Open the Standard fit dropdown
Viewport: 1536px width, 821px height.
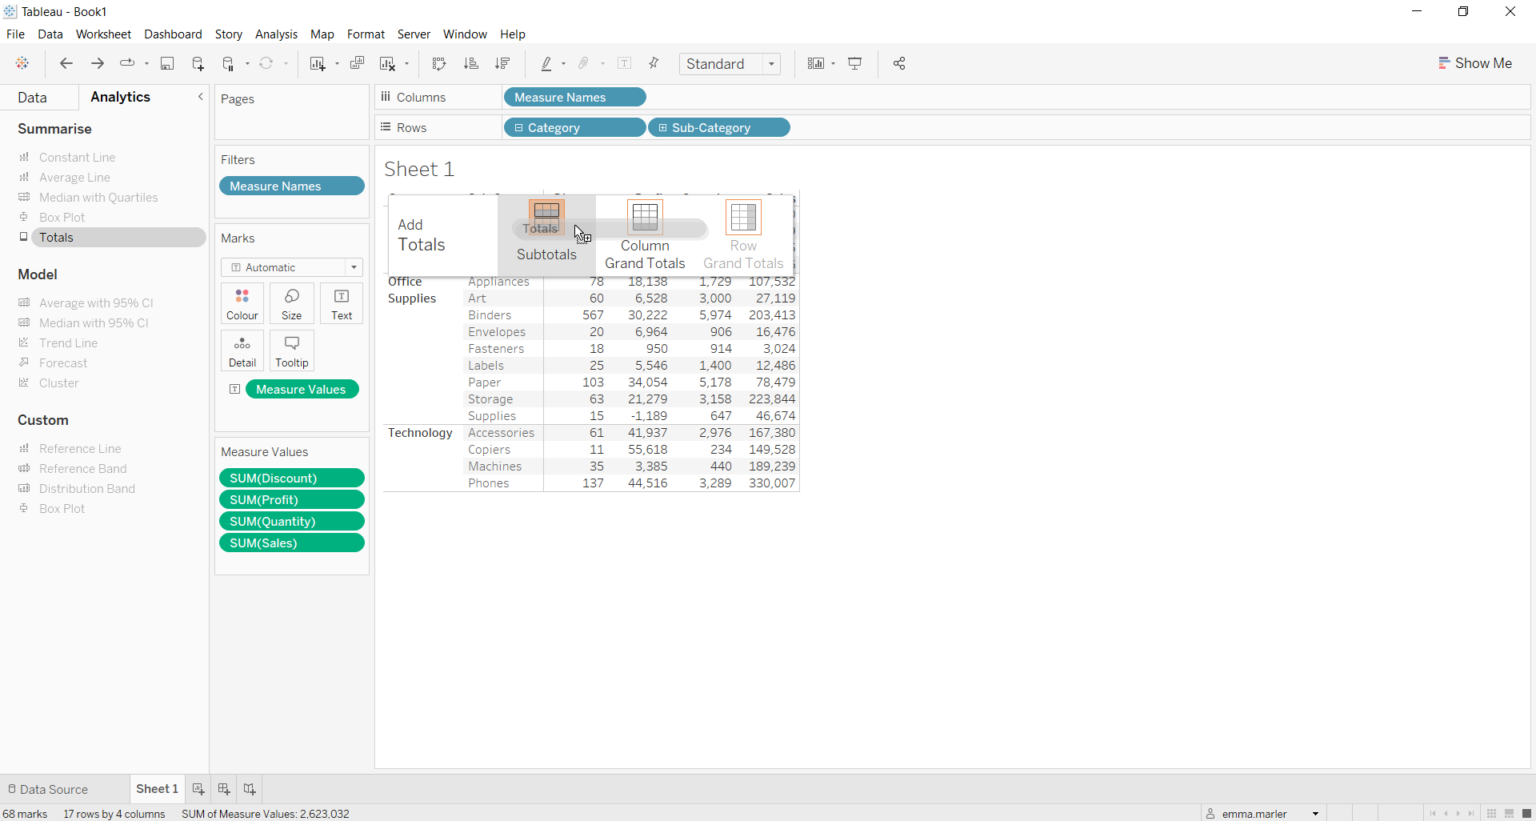click(x=770, y=63)
